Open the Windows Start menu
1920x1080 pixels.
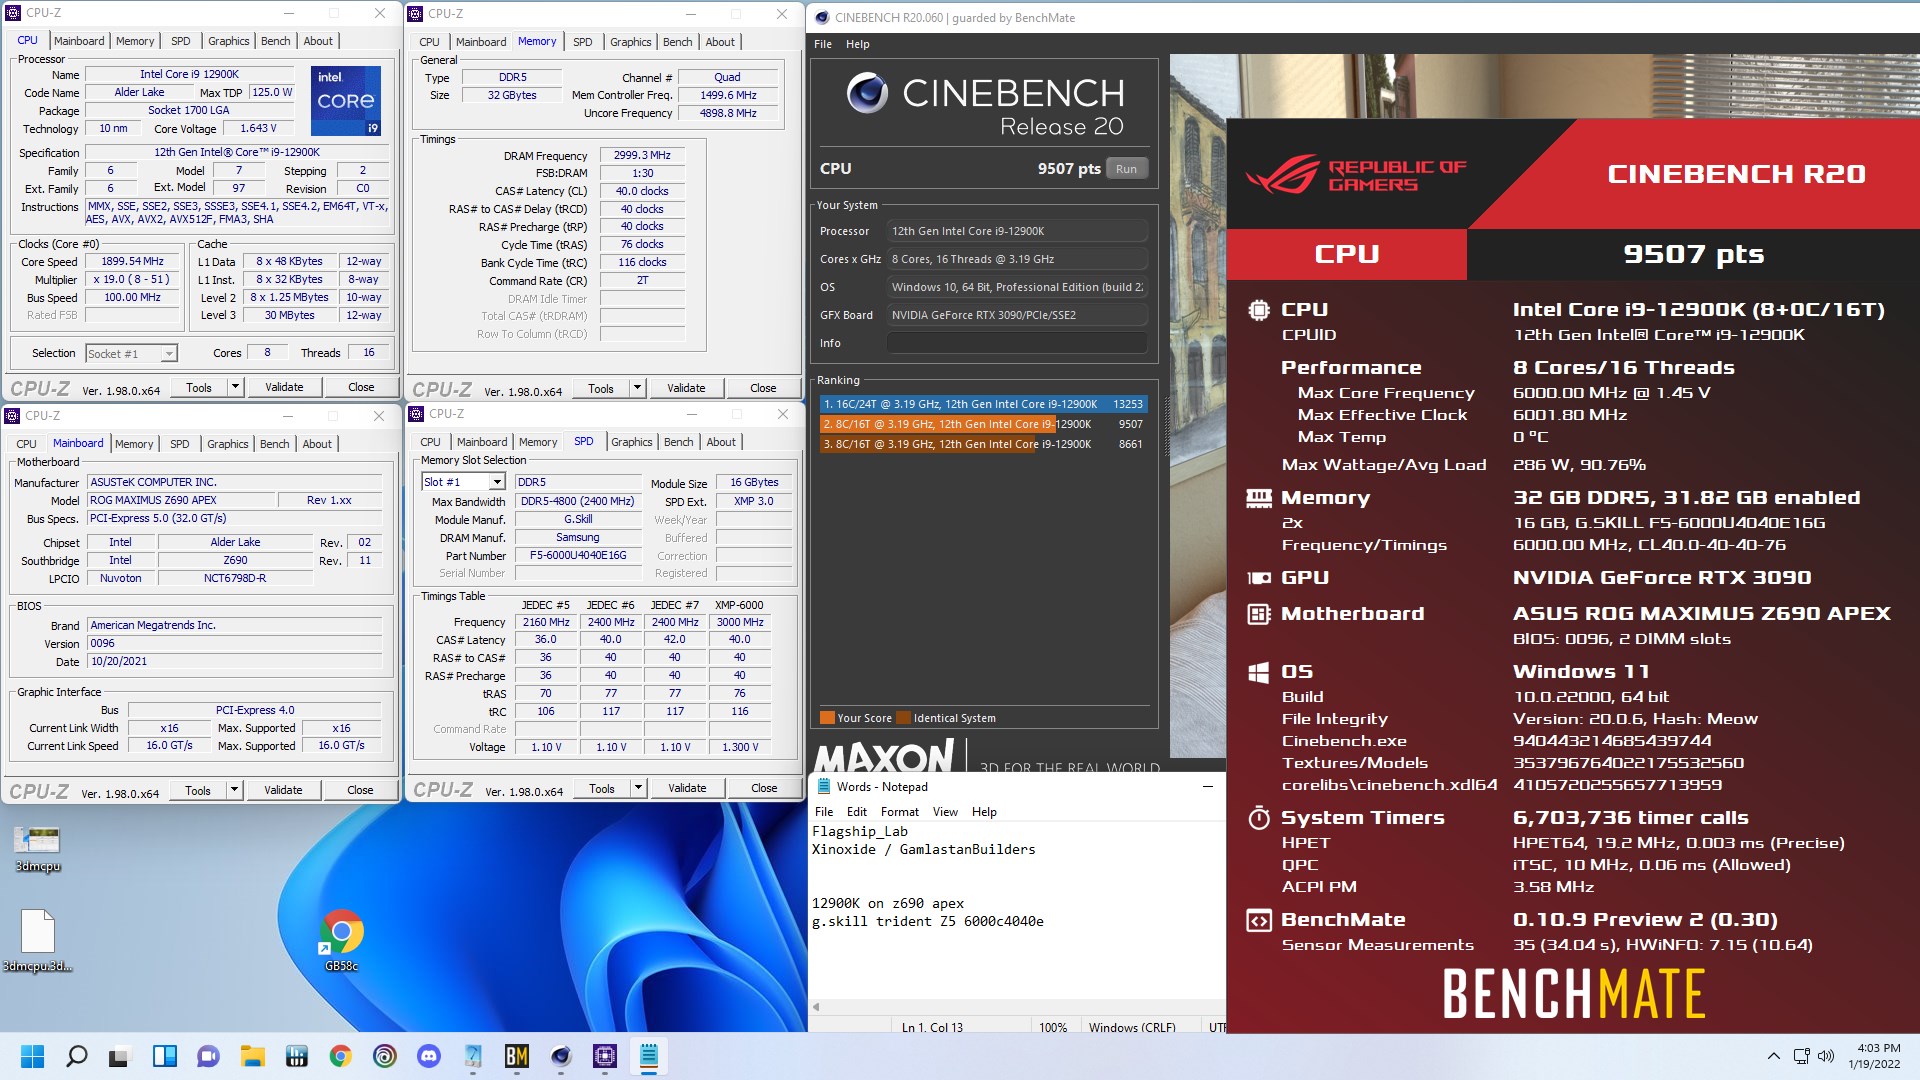click(32, 1056)
